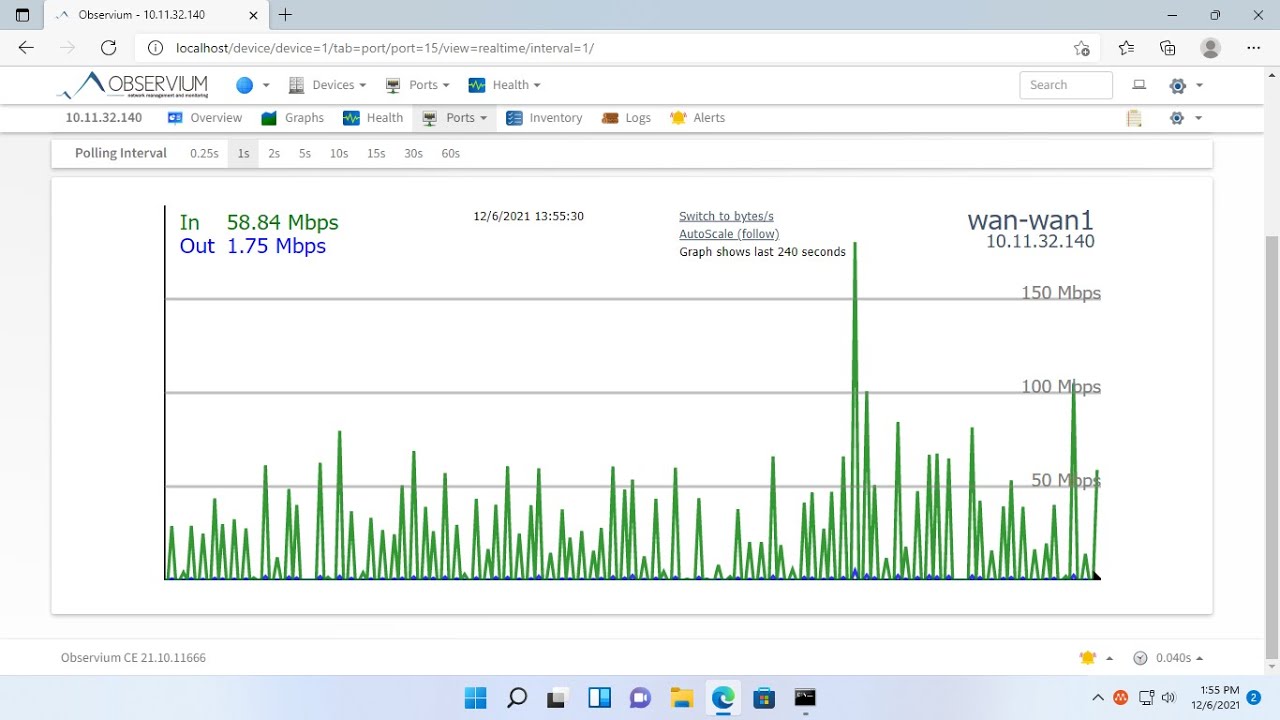
Task: Open browser Collections icon
Action: pyautogui.click(x=1168, y=47)
